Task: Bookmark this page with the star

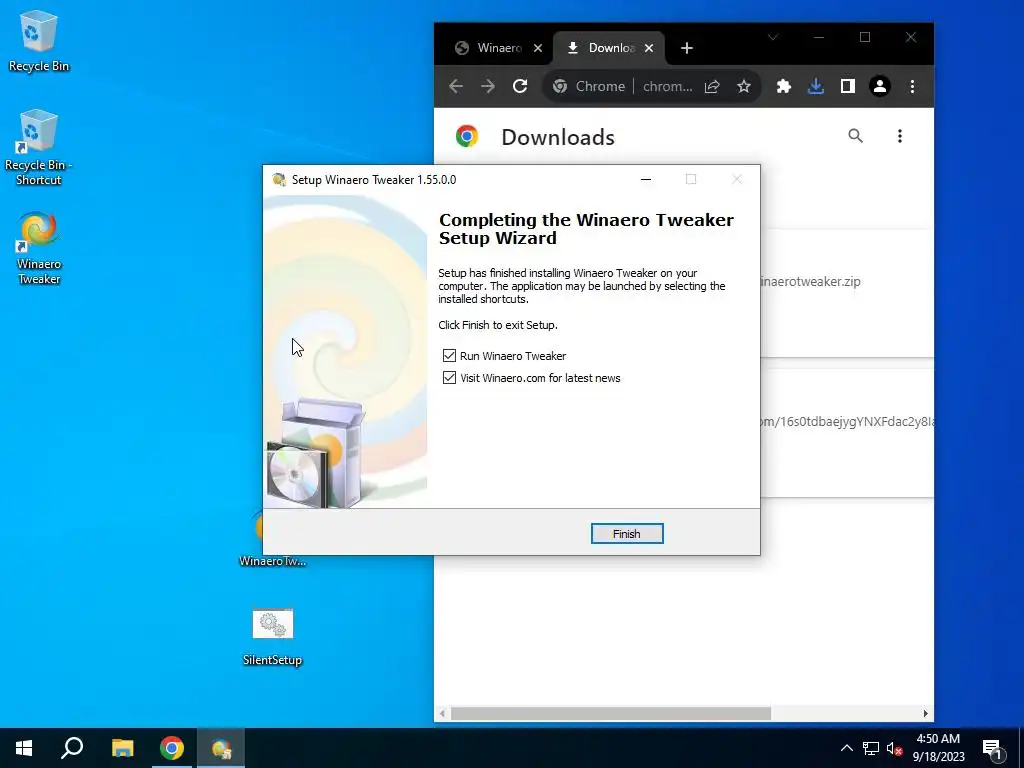Action: tap(744, 86)
